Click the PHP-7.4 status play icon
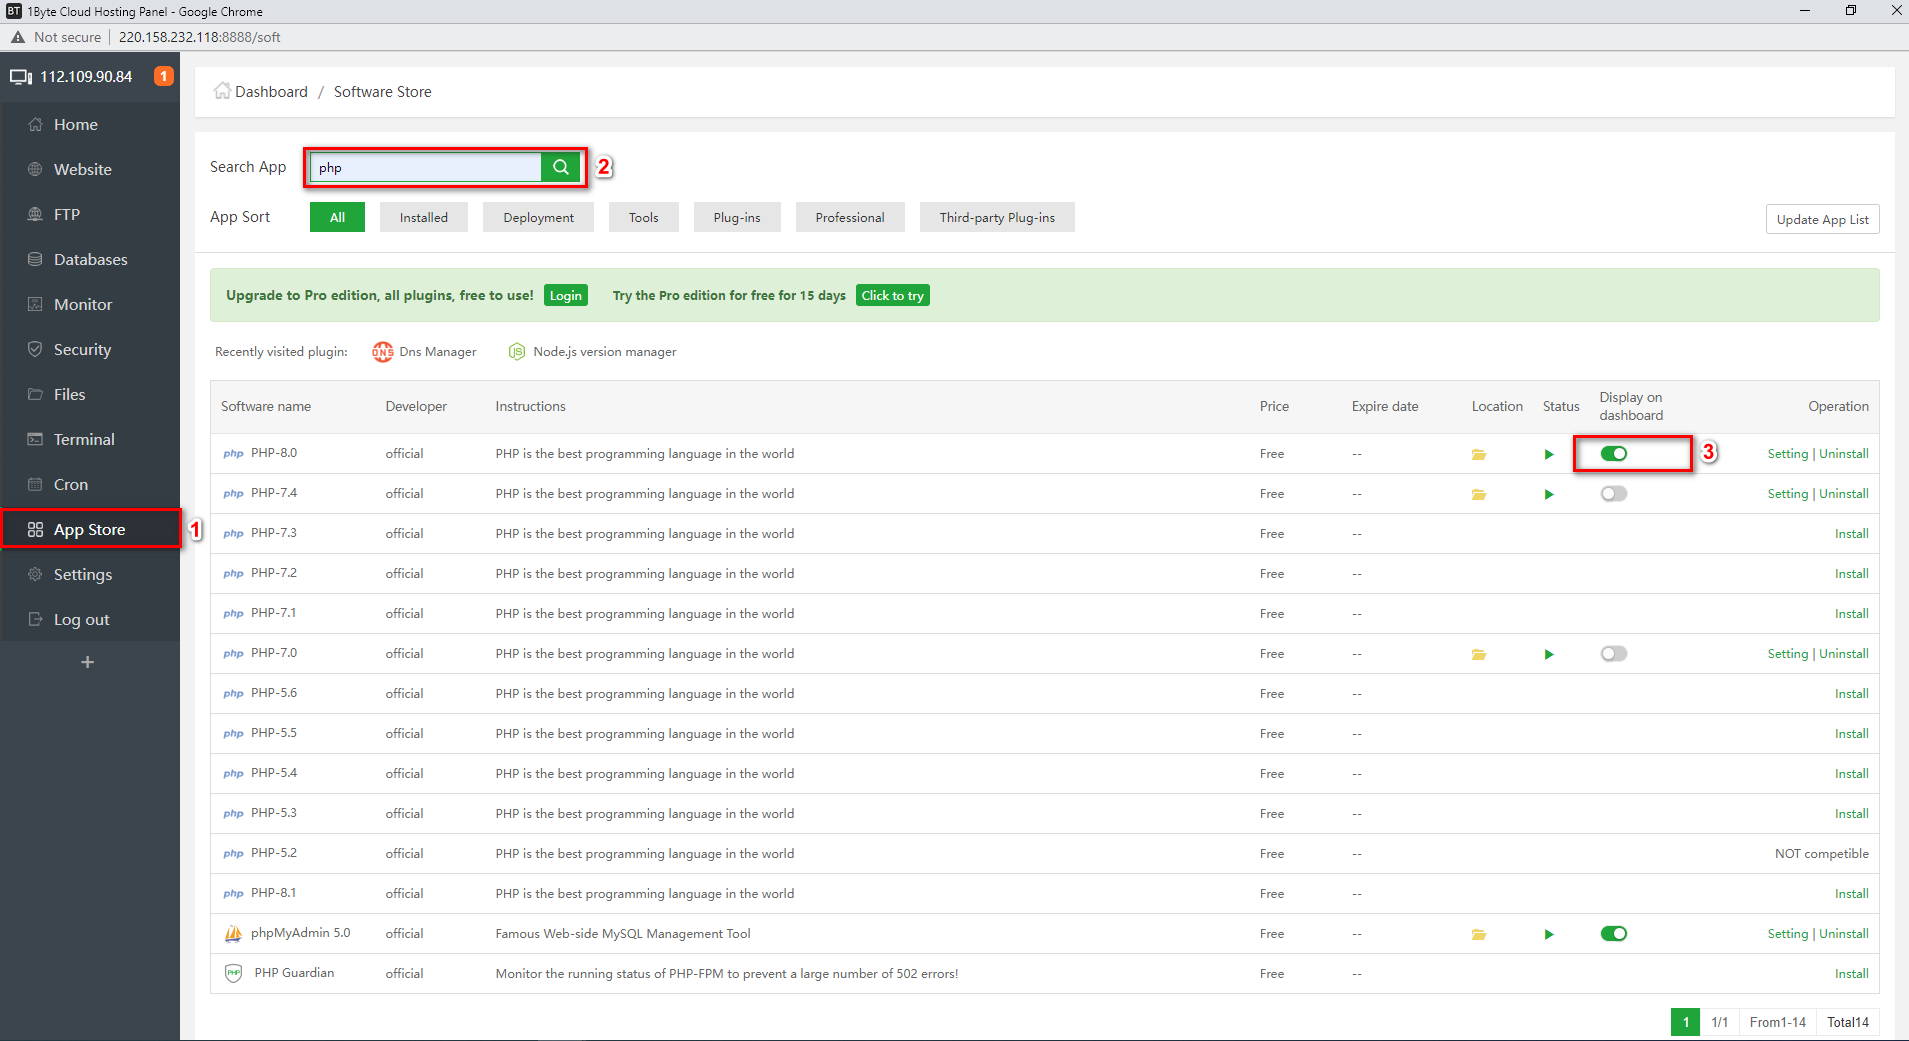This screenshot has height=1041, width=1909. [1549, 494]
